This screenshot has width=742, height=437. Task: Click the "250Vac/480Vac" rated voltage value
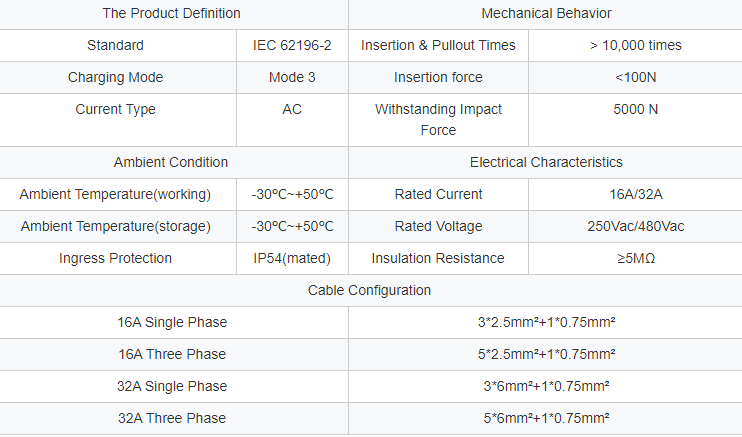pyautogui.click(x=635, y=226)
